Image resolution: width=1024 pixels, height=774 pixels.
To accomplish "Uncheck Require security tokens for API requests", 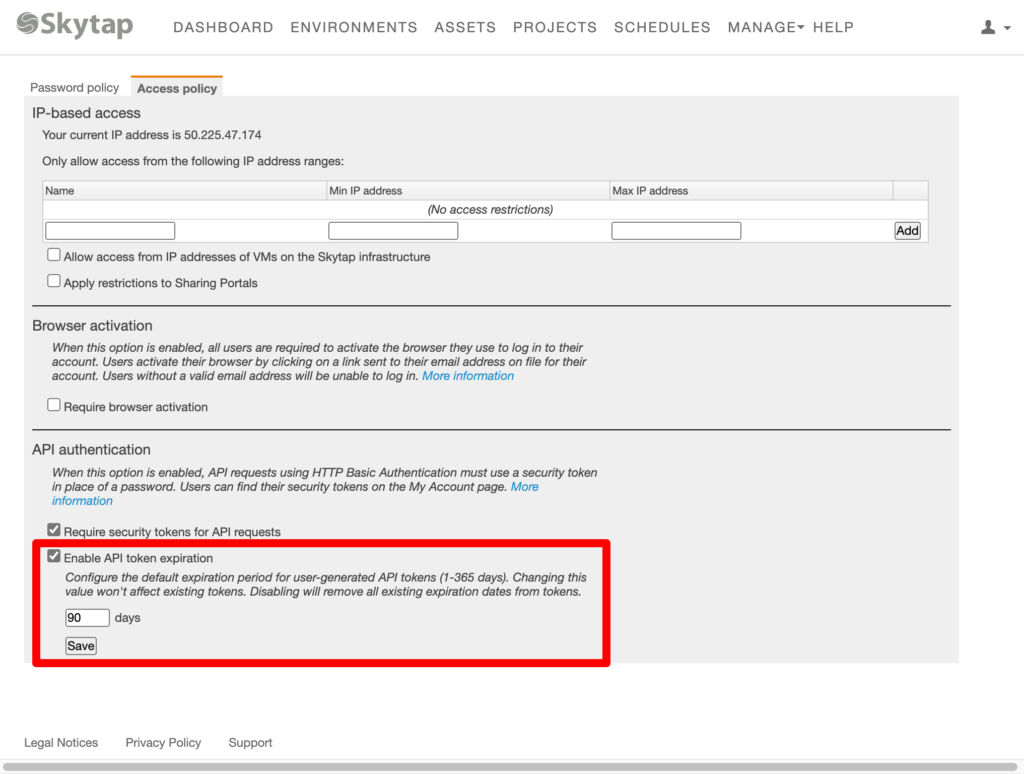I will click(x=54, y=531).
